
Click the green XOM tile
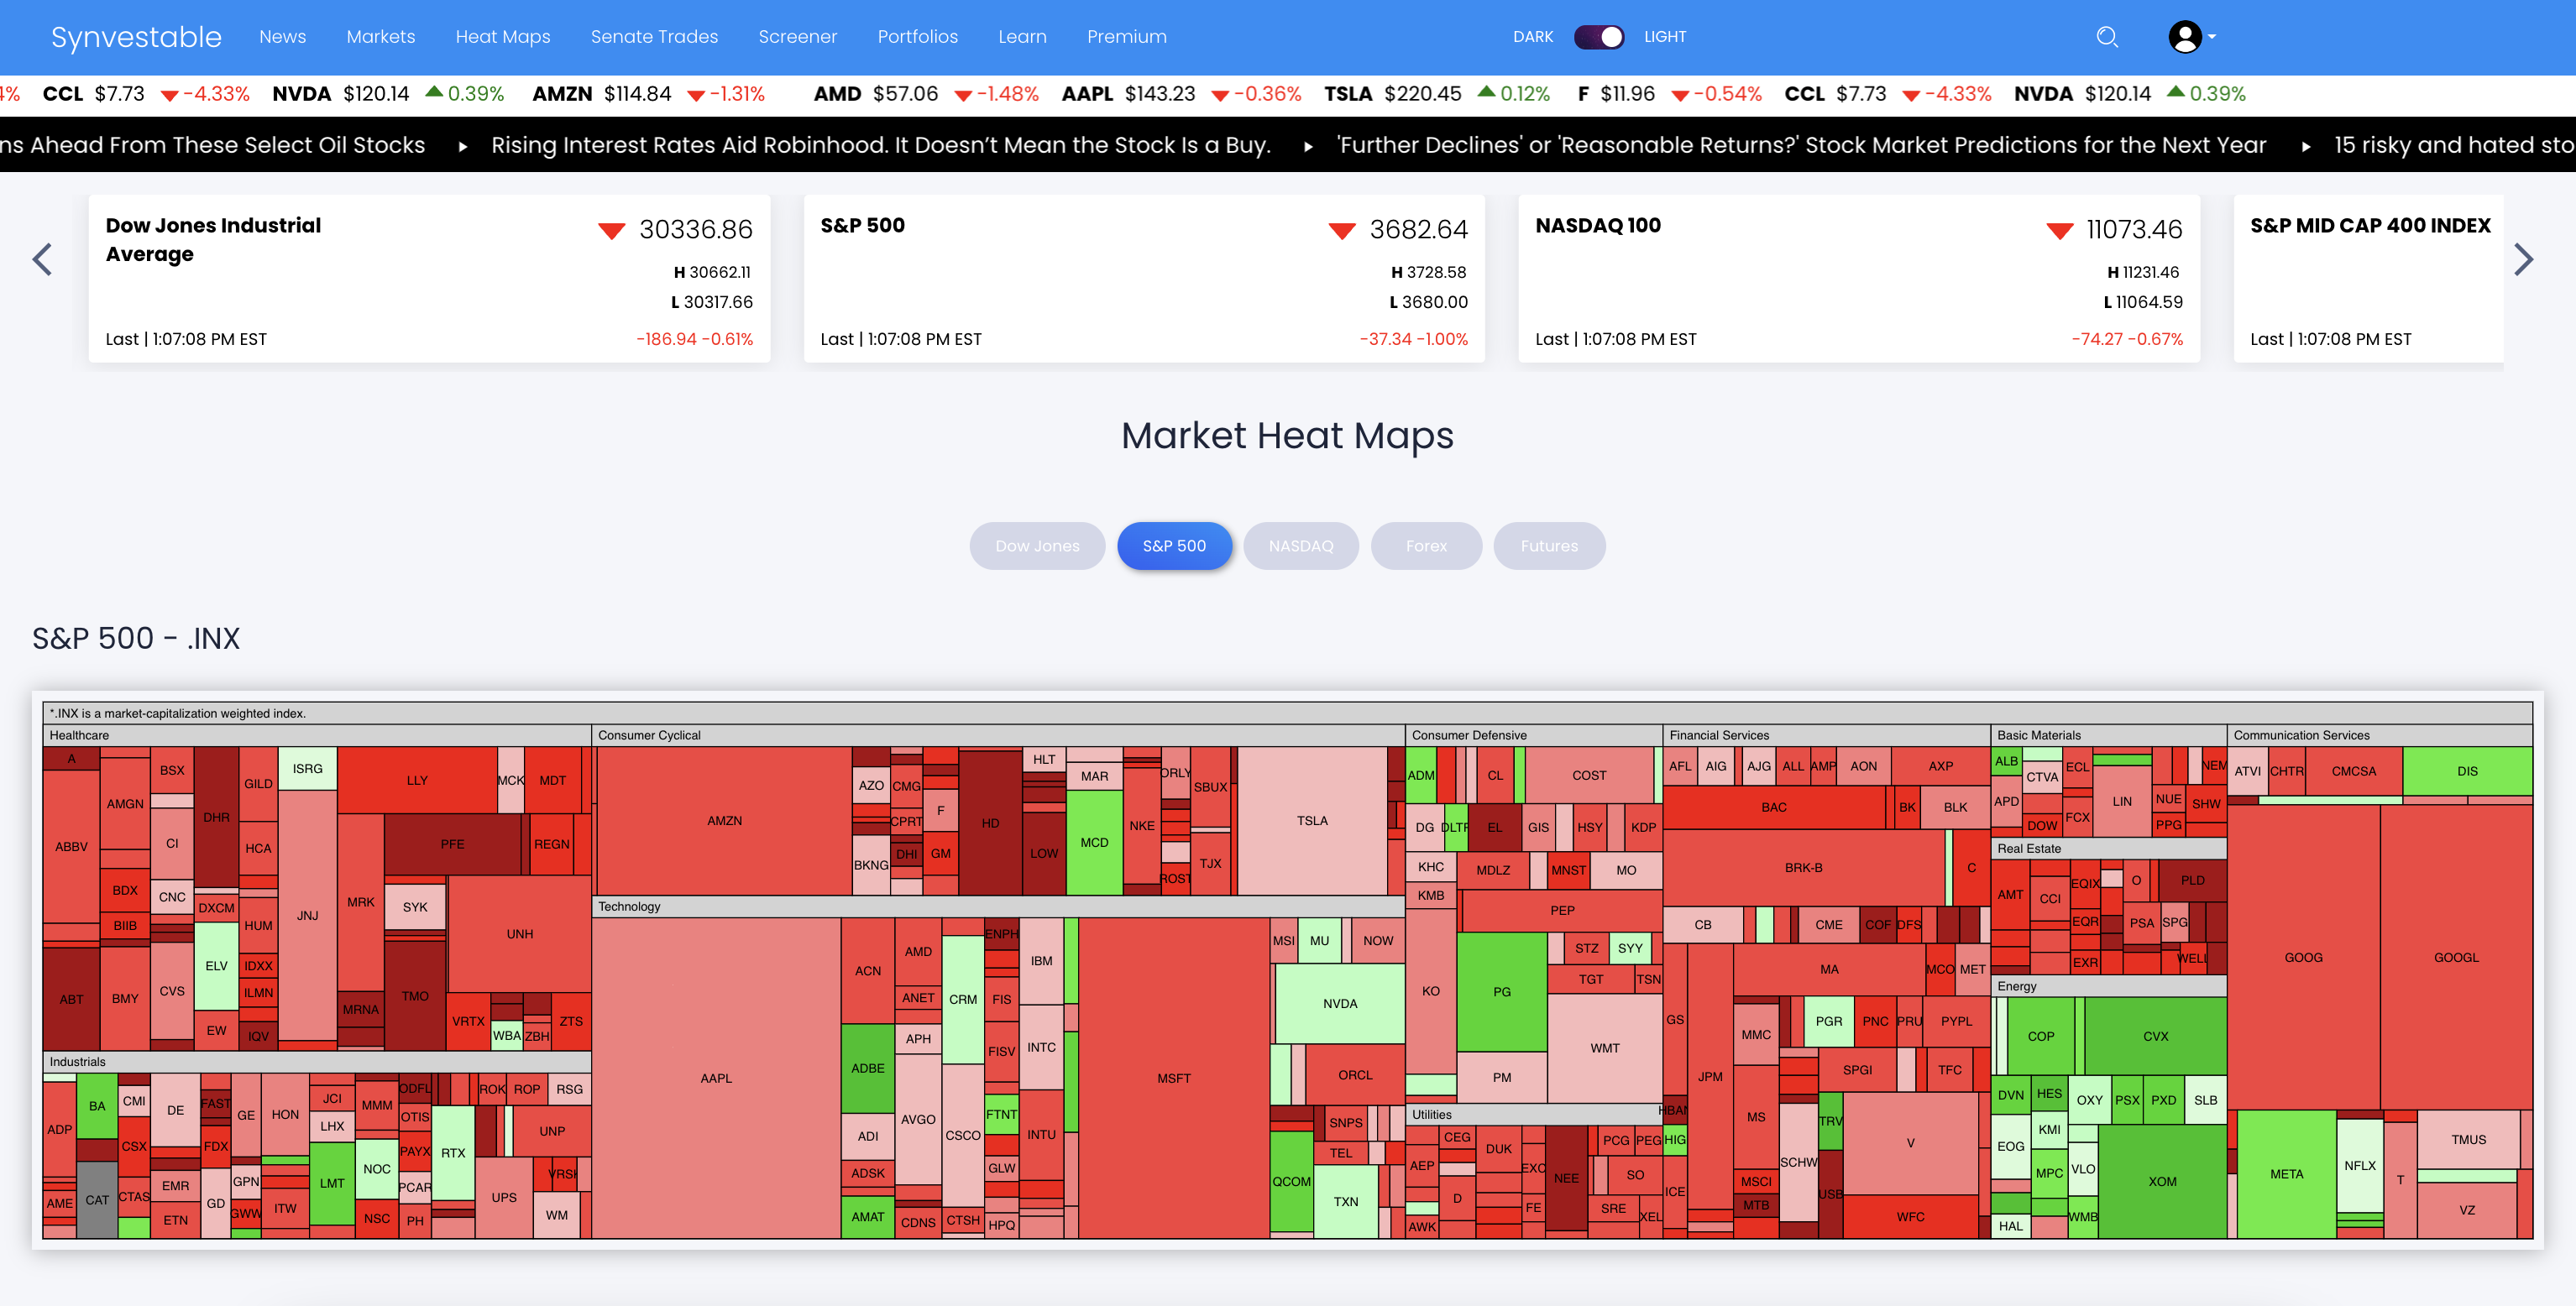click(2162, 1181)
